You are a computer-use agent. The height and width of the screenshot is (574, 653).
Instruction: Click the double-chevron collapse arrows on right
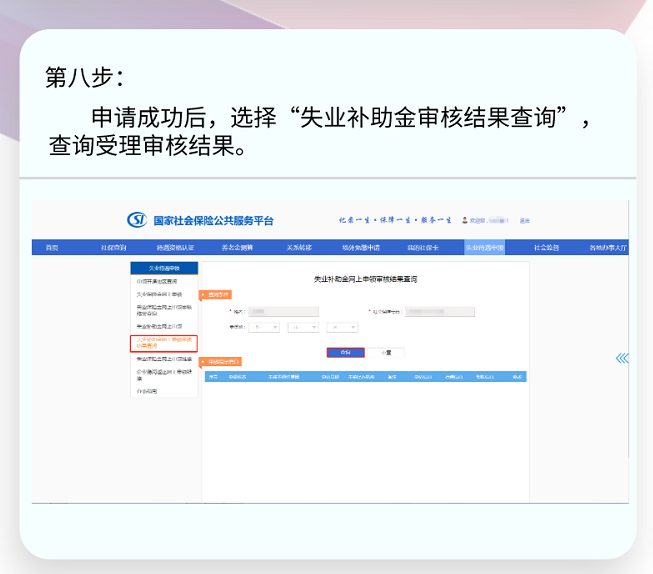pyautogui.click(x=622, y=358)
